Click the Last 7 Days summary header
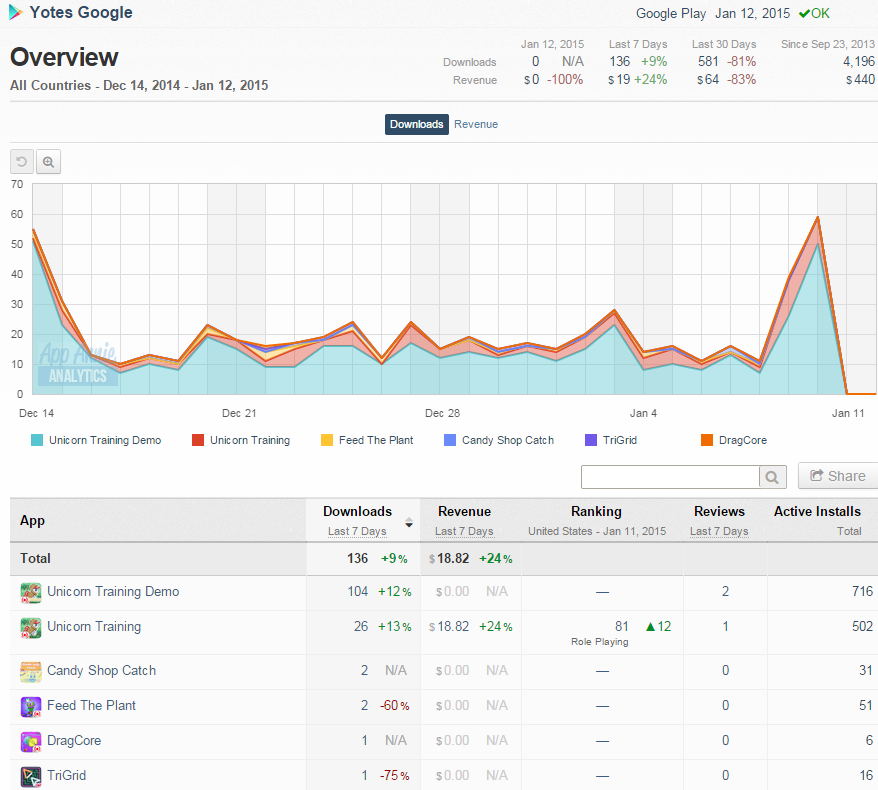 coord(638,44)
